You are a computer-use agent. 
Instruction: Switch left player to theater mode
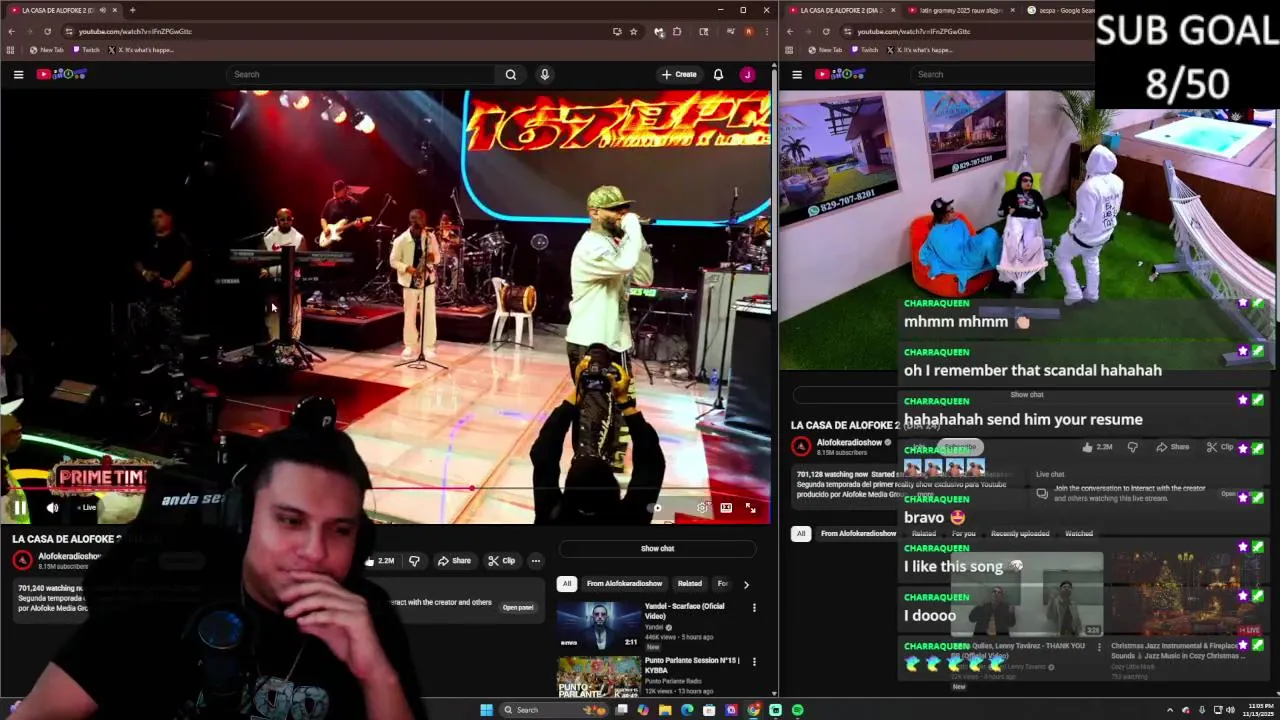(x=726, y=508)
